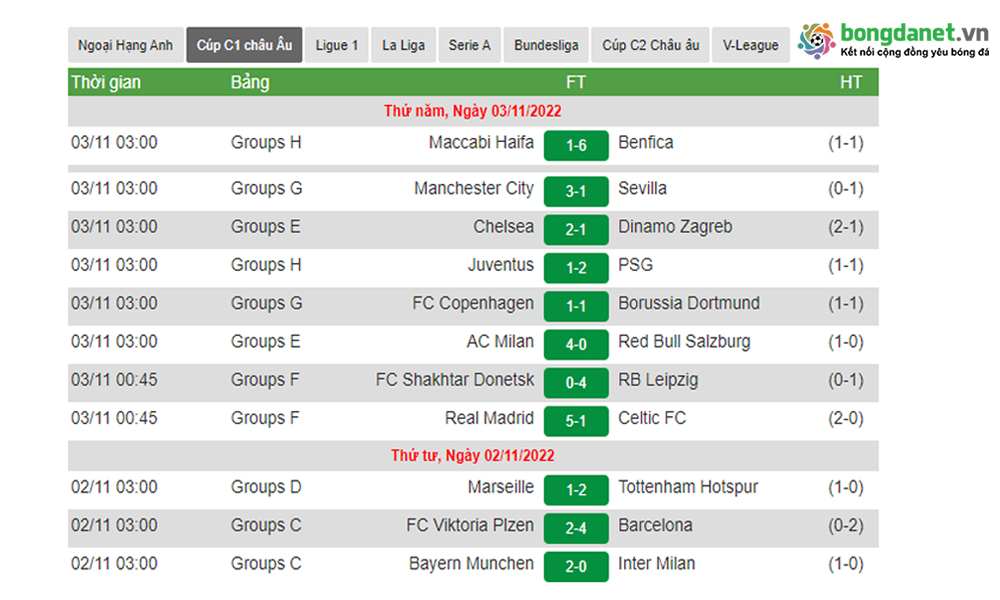Screen dimensions: 1000x600
Task: Click the Borussia Dortmund team link
Action: pyautogui.click(x=689, y=303)
